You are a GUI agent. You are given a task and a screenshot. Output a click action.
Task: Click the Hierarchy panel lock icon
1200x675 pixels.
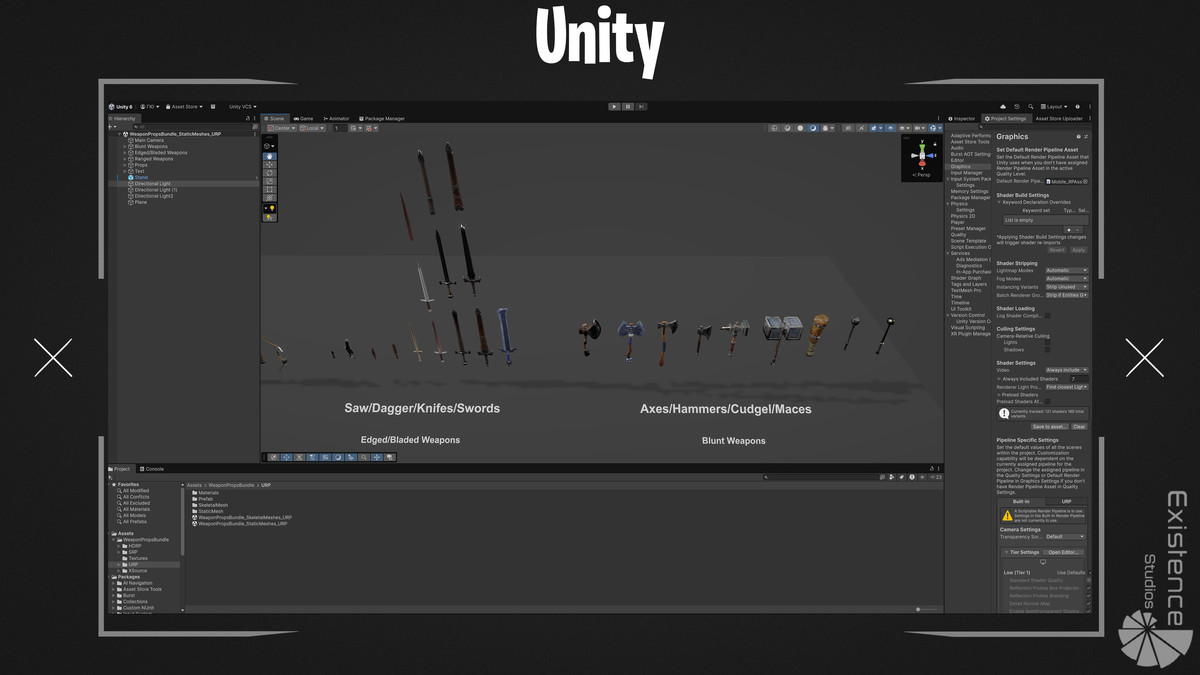click(x=248, y=118)
